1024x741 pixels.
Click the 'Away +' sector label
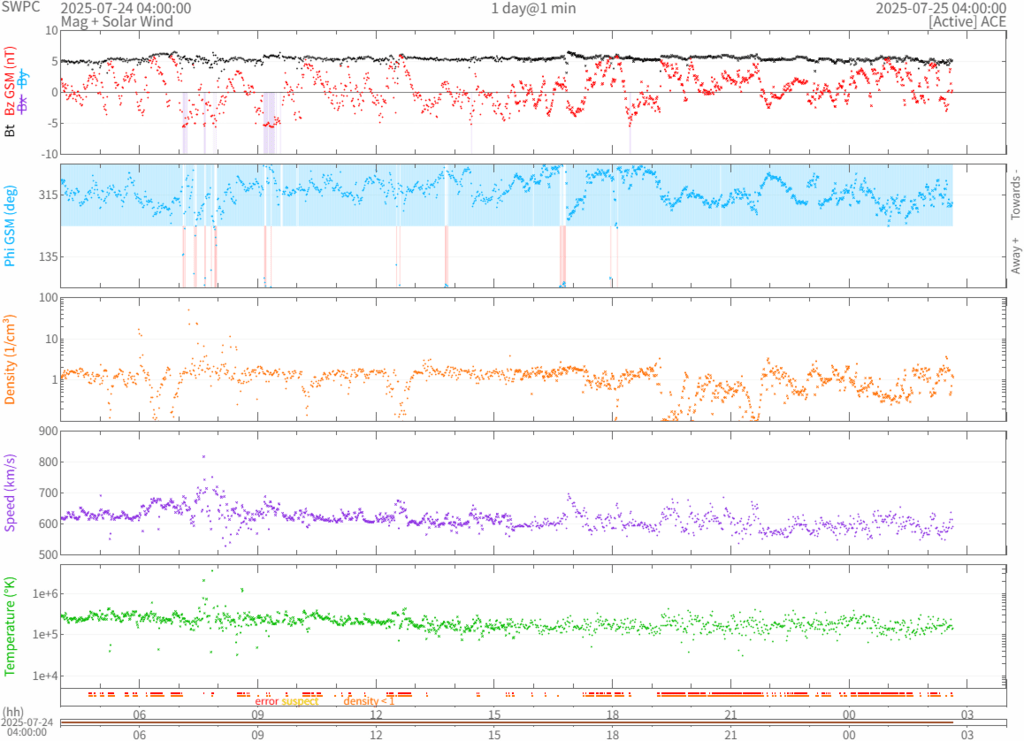click(1016, 256)
